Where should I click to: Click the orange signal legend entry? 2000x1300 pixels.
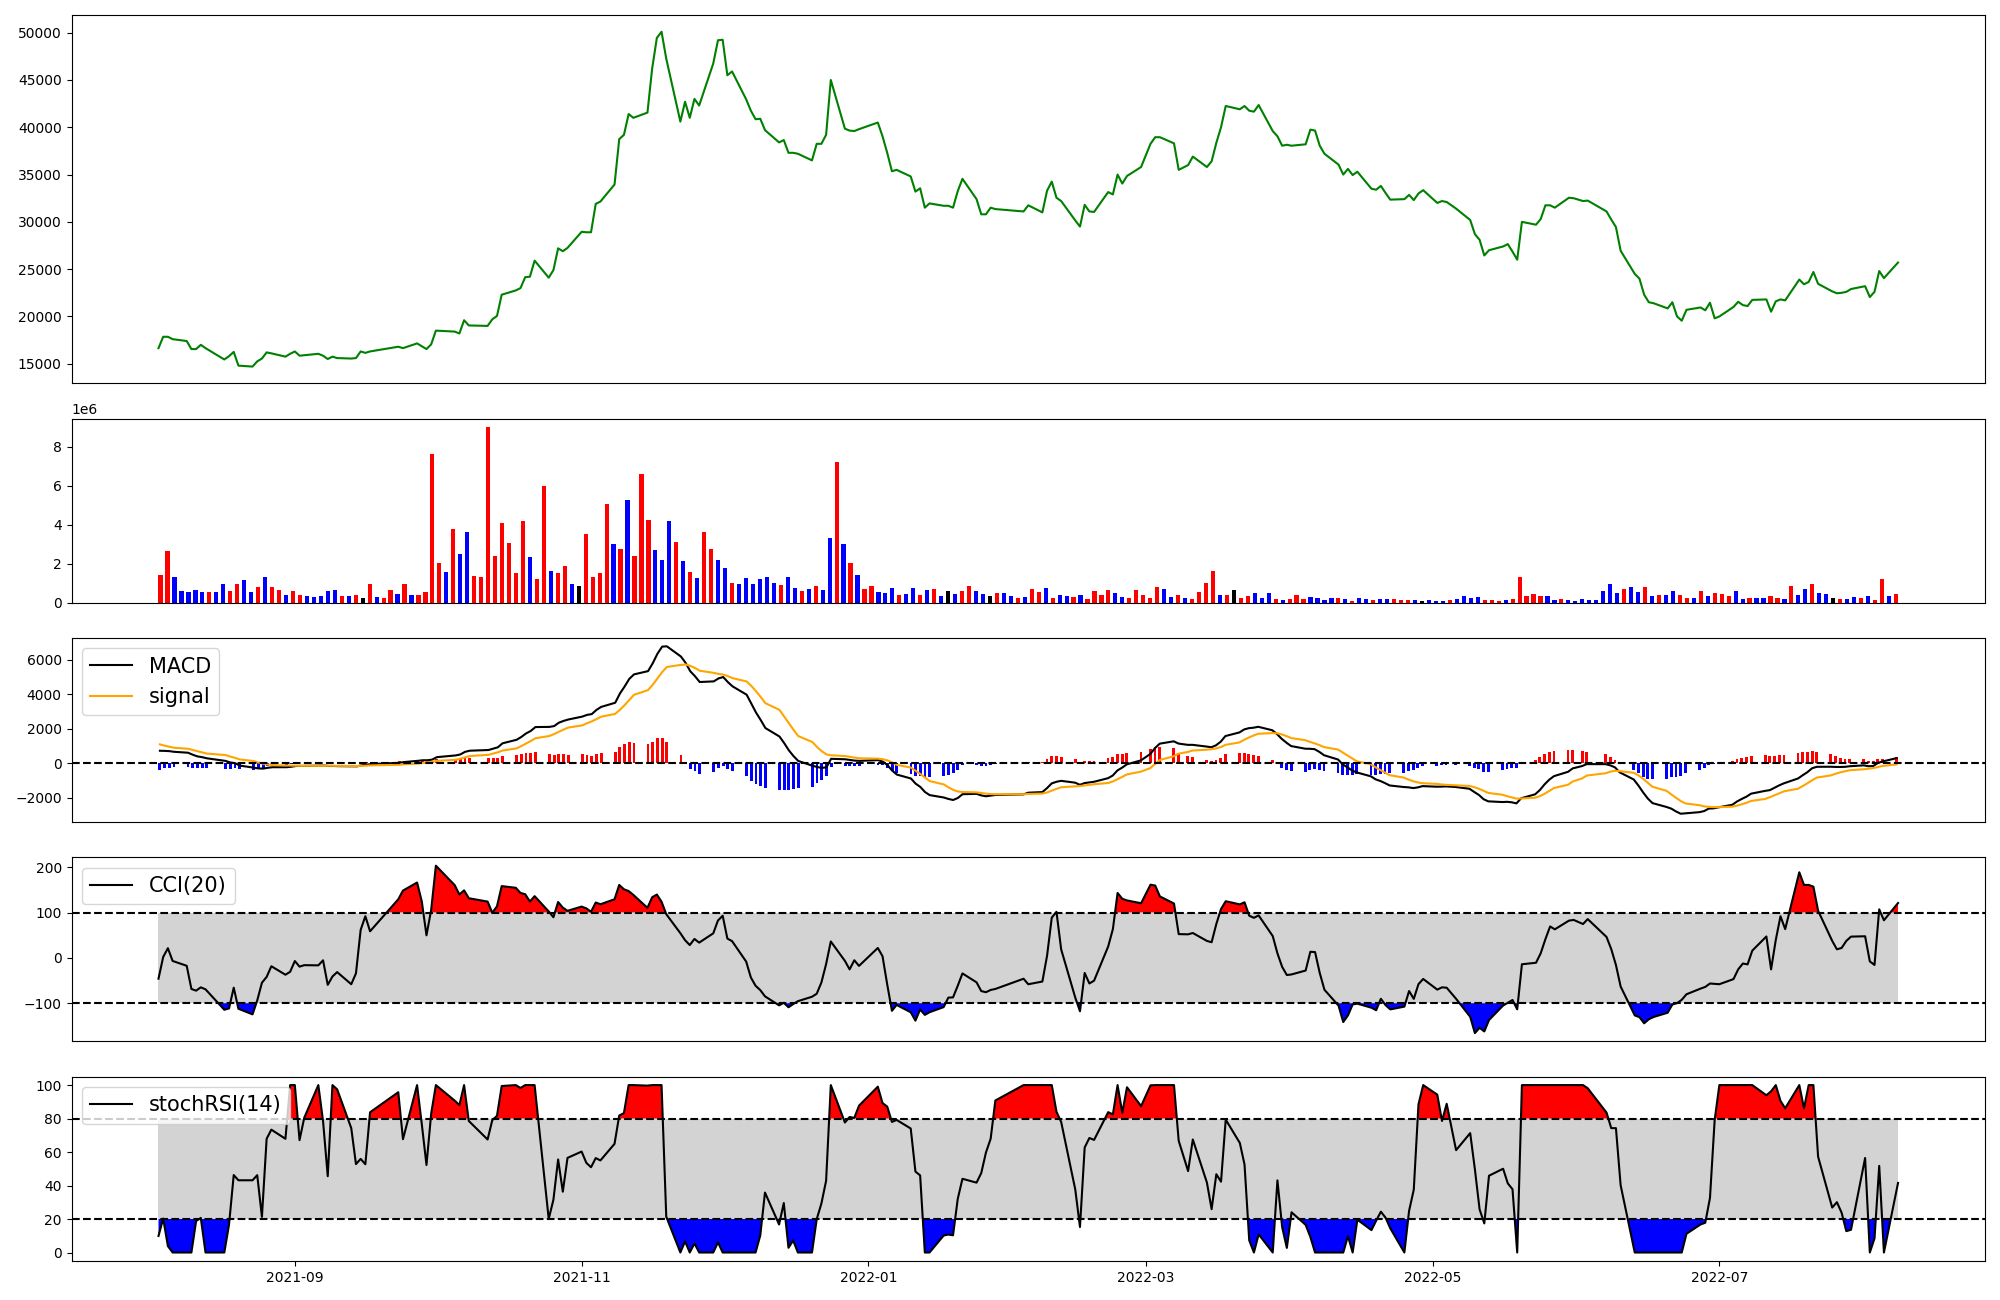click(179, 696)
